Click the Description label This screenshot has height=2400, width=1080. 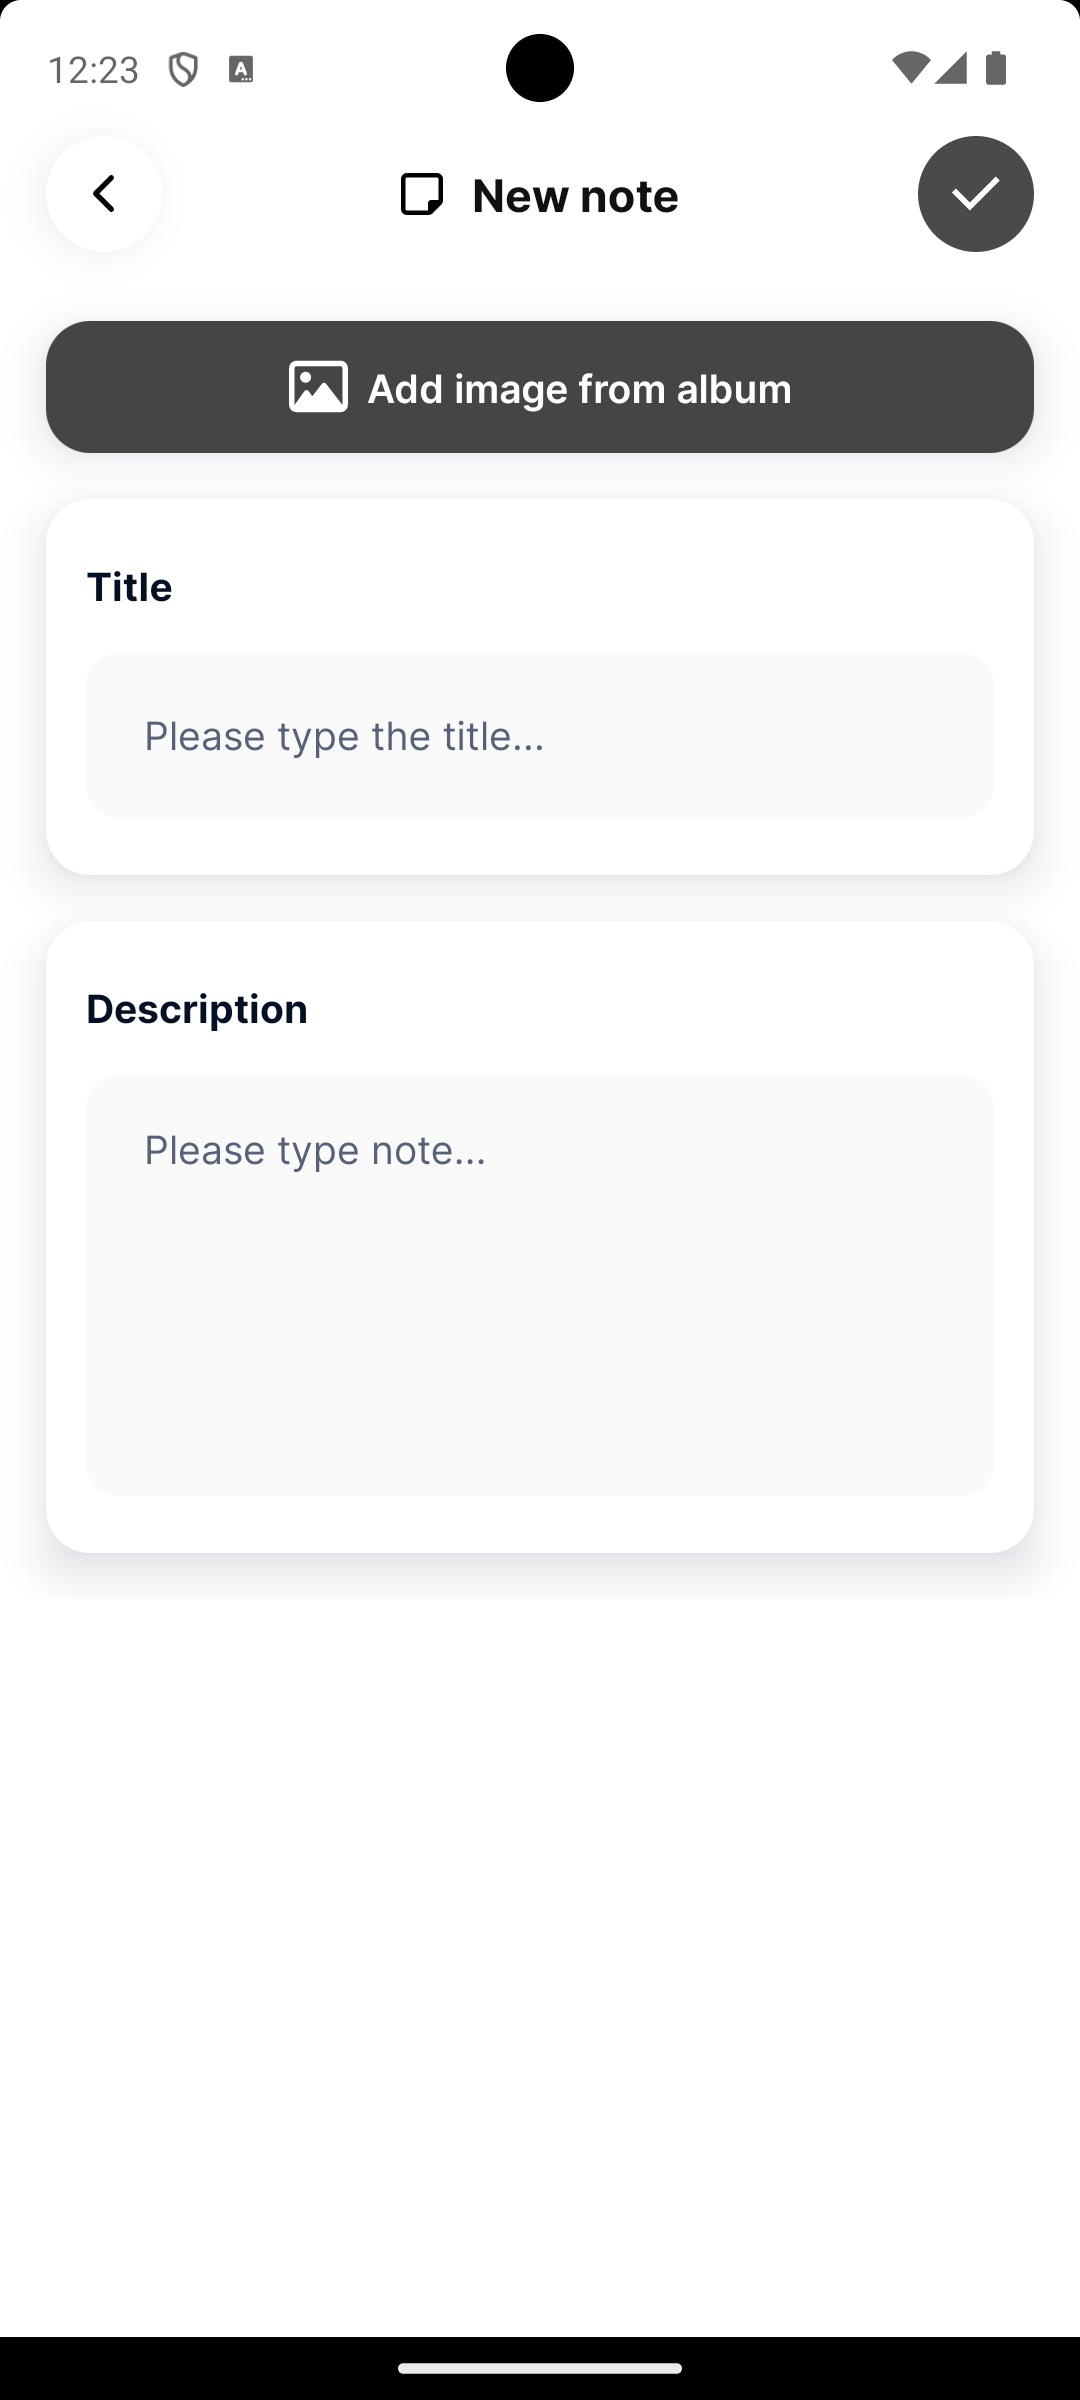[x=197, y=1009]
